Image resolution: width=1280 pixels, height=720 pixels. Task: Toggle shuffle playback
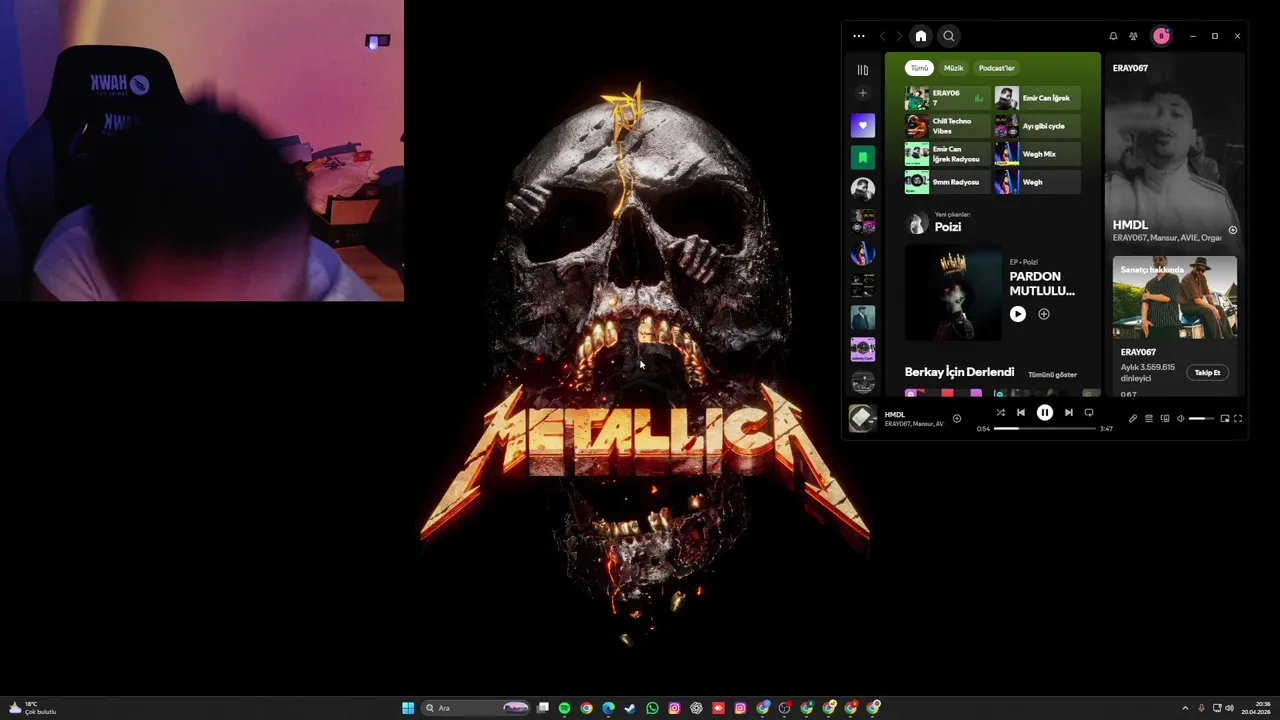1000,412
